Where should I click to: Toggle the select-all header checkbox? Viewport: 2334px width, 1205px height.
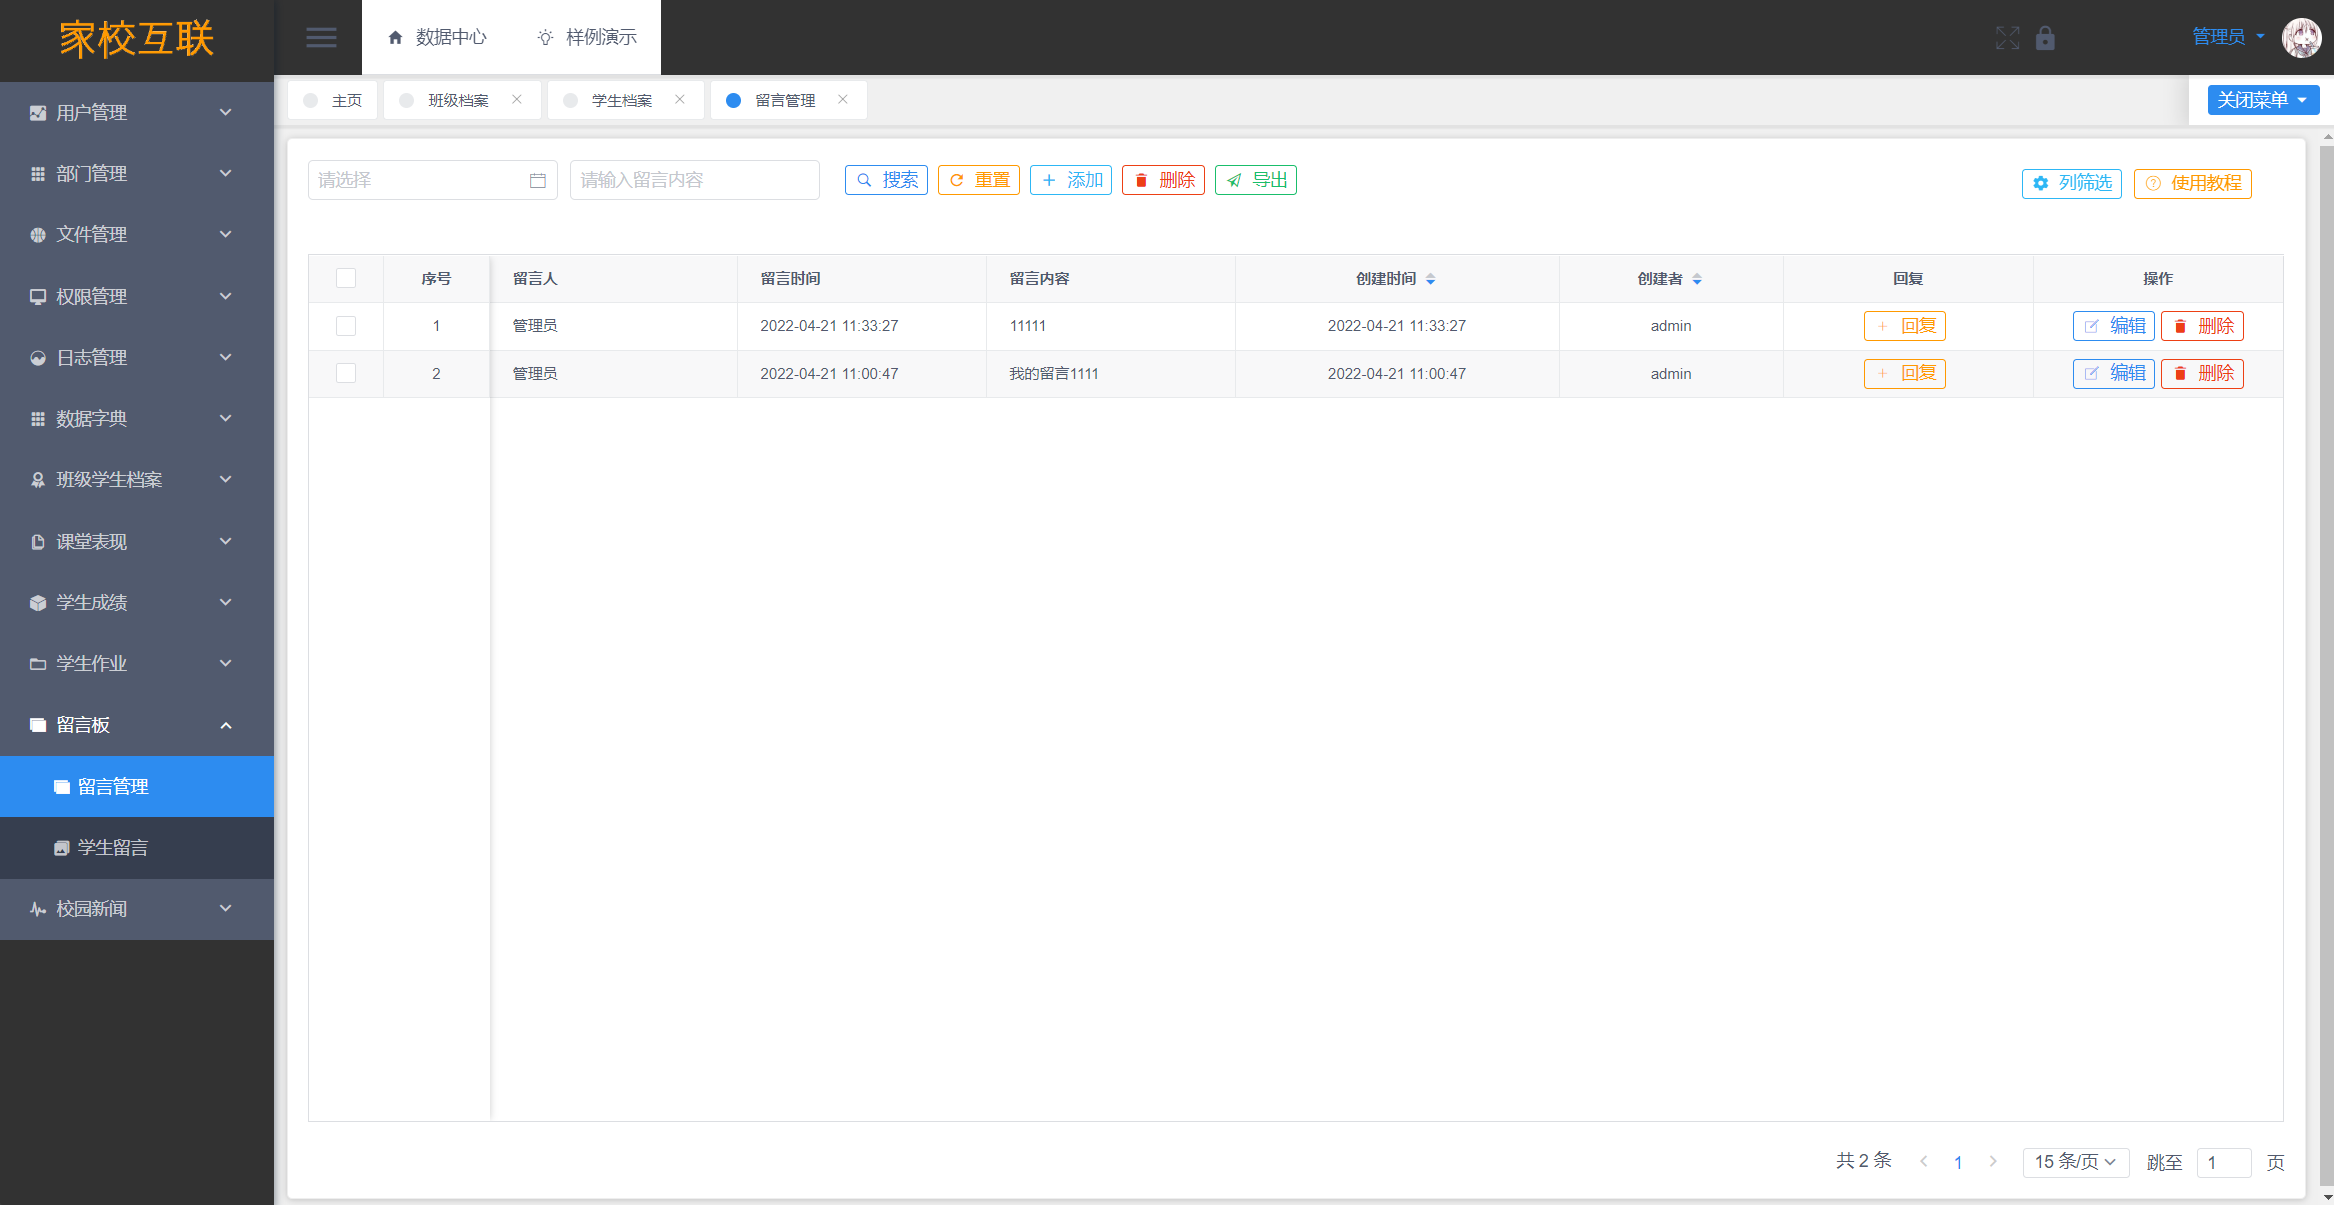click(x=346, y=278)
